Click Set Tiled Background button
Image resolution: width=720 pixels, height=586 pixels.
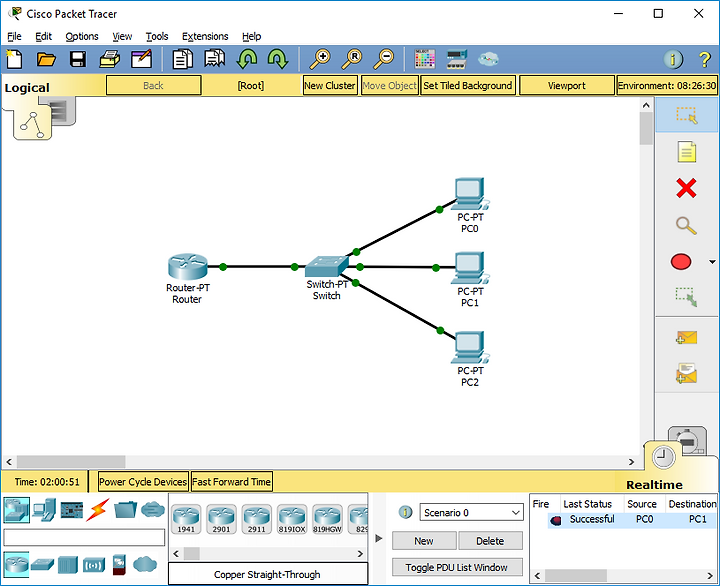pos(467,85)
